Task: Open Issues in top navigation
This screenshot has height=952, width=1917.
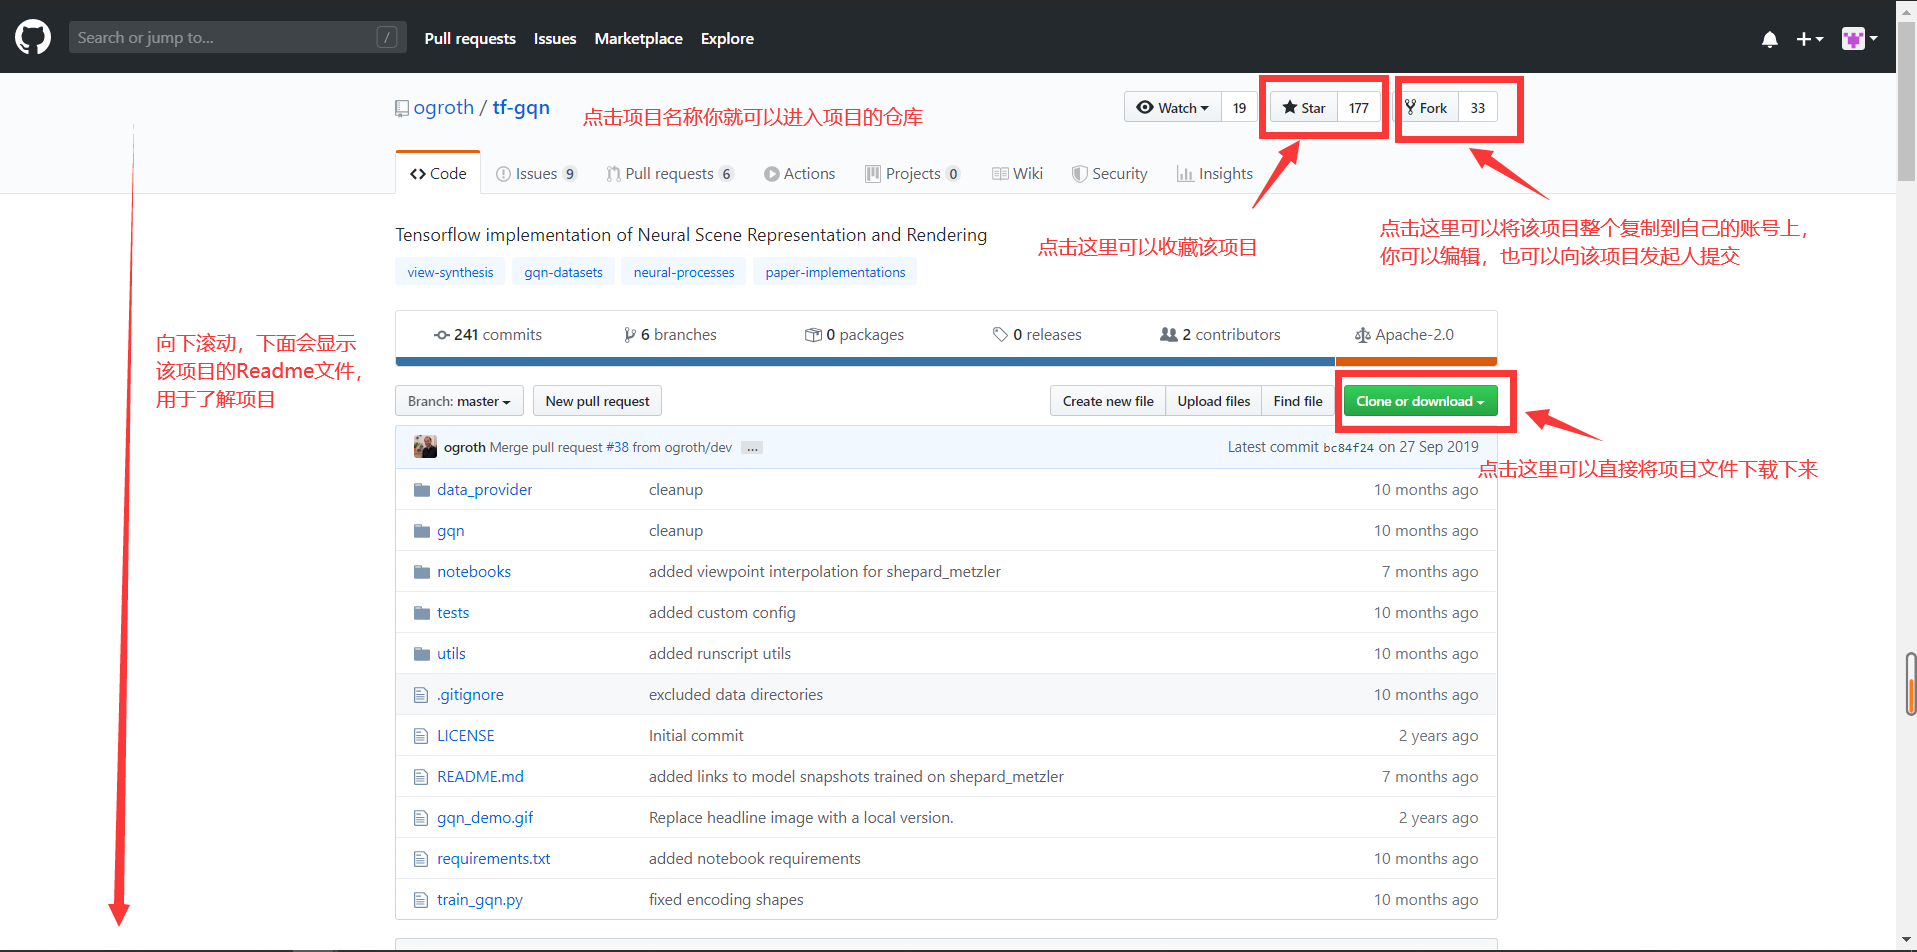Action: (x=555, y=38)
